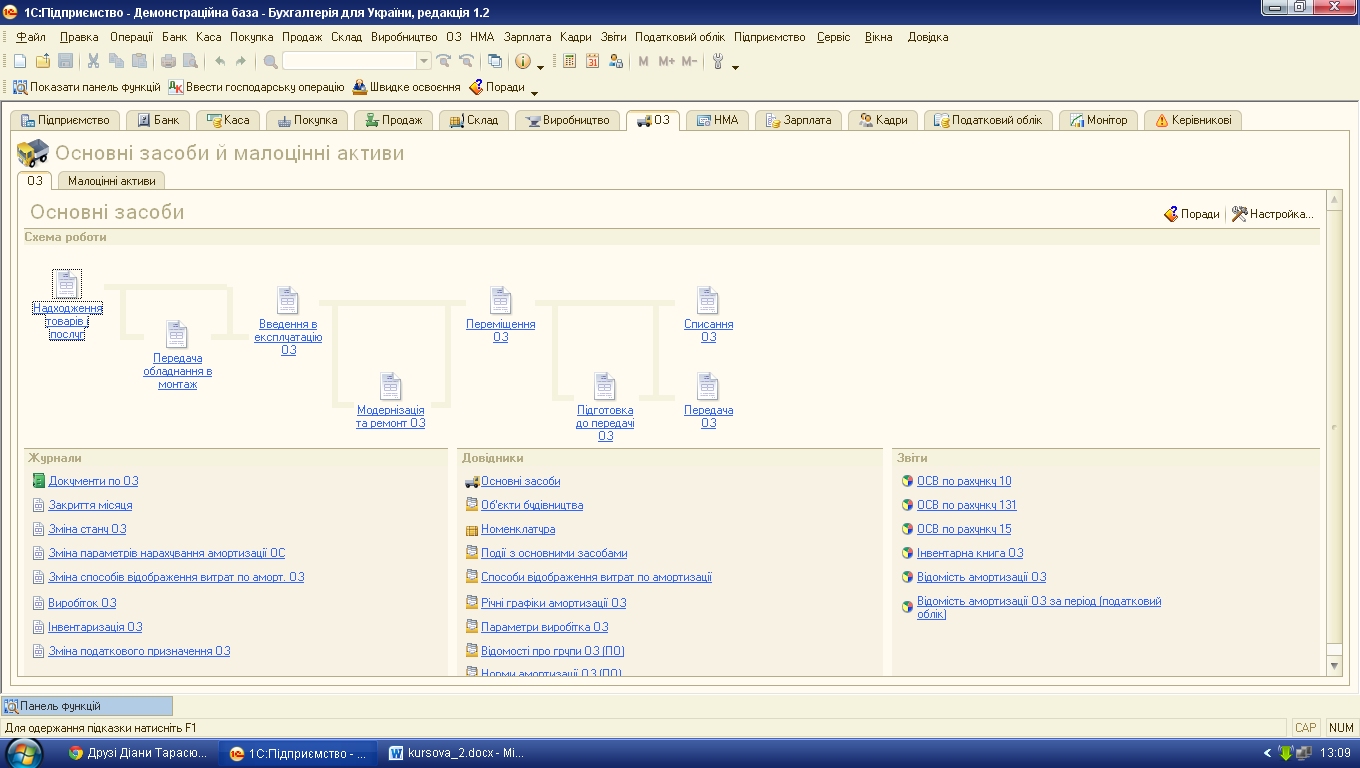The width and height of the screenshot is (1360, 768).
Task: Expand the Help icon dropdown arrow
Action: click(541, 66)
